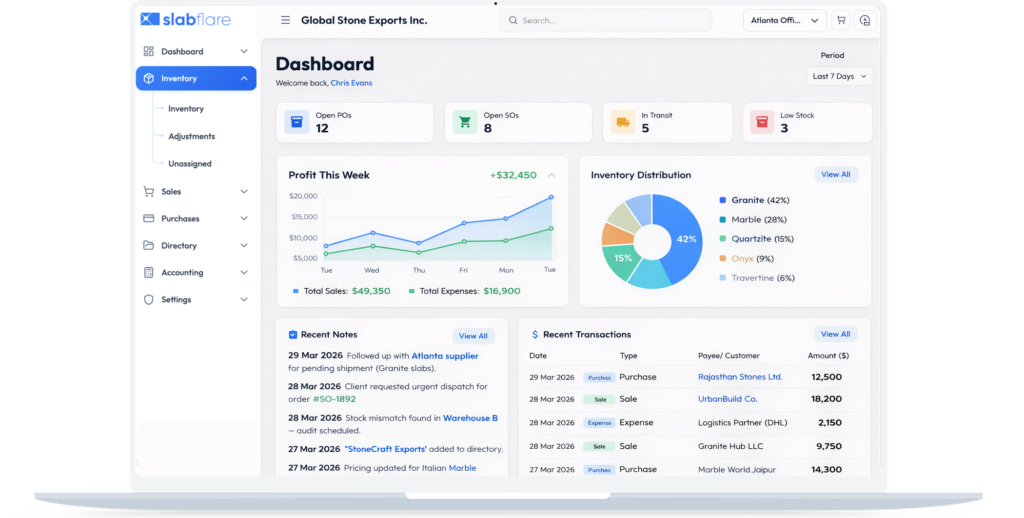Viewport: 1024px width, 518px height.
Task: Click the search magnifier icon
Action: pos(513,20)
